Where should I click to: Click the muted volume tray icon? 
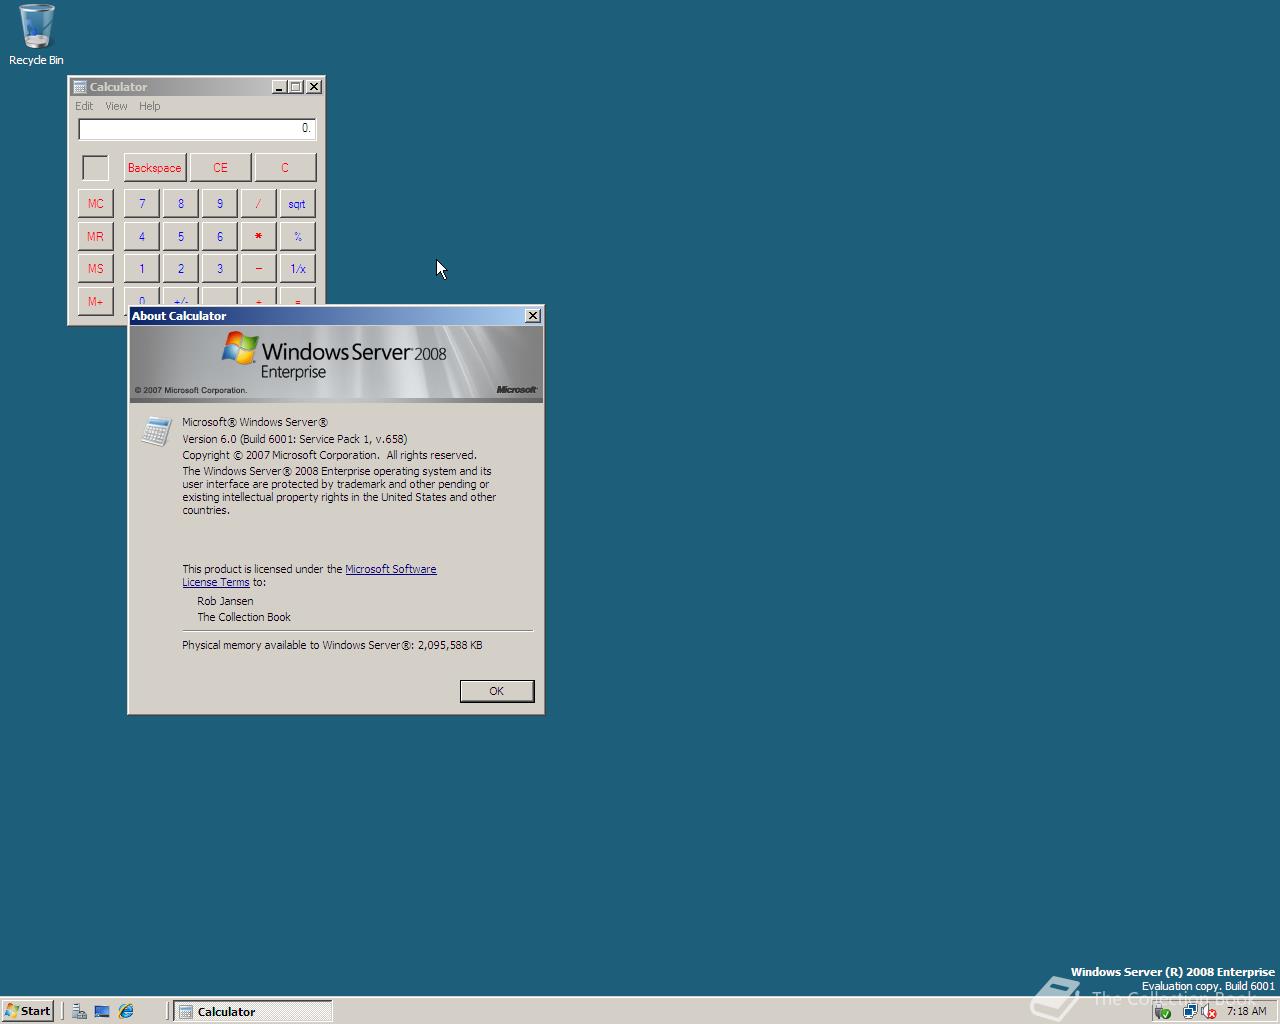pos(1208,1011)
